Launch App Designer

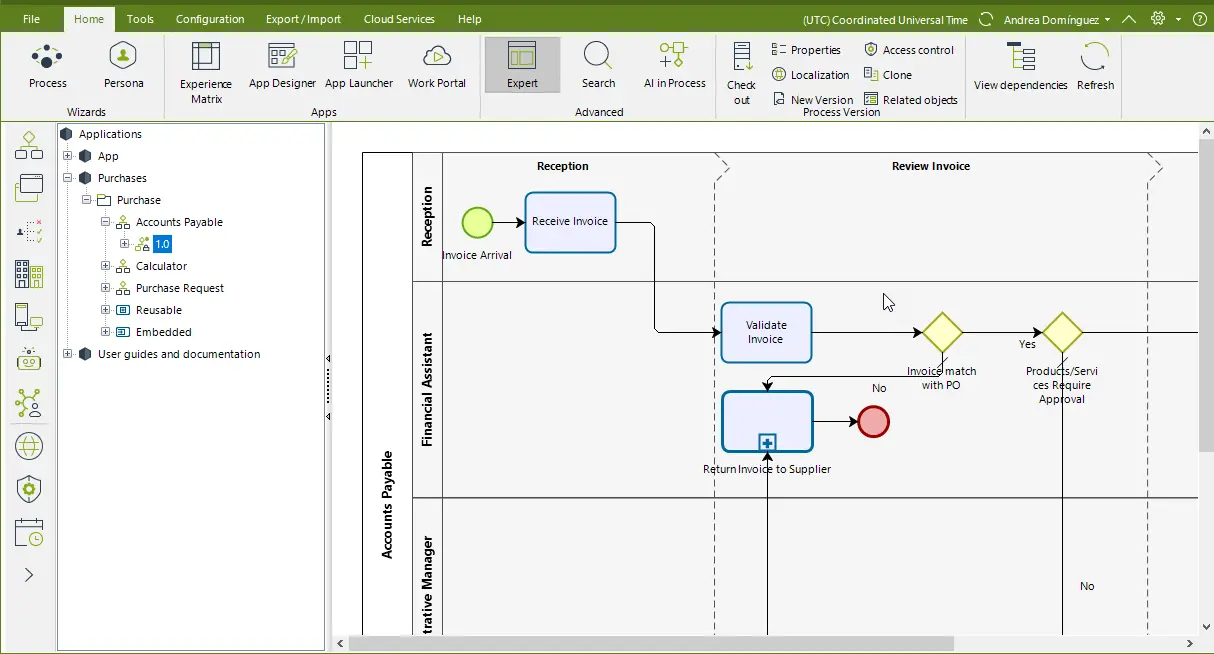pos(282,66)
